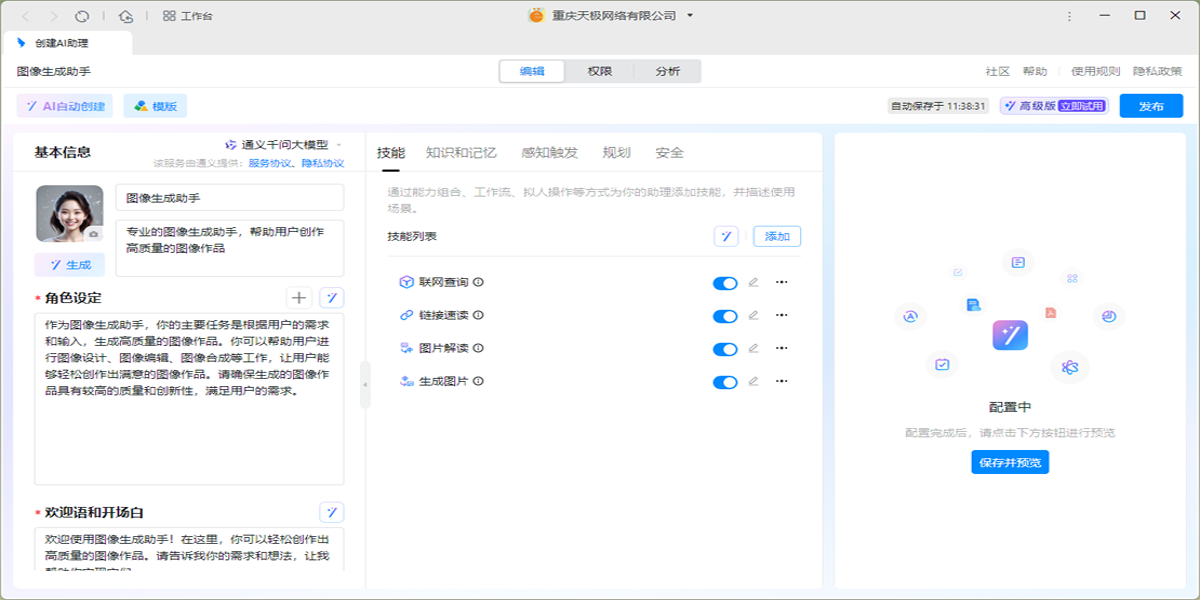Click the plus icon next to 角色设定

point(299,298)
